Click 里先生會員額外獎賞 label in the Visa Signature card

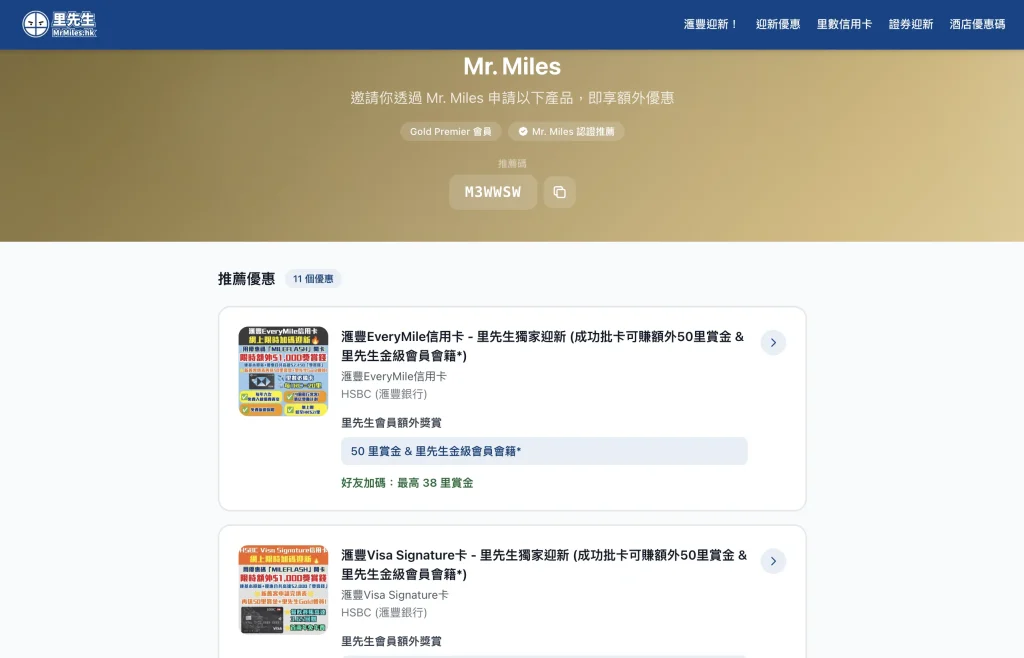coord(391,642)
